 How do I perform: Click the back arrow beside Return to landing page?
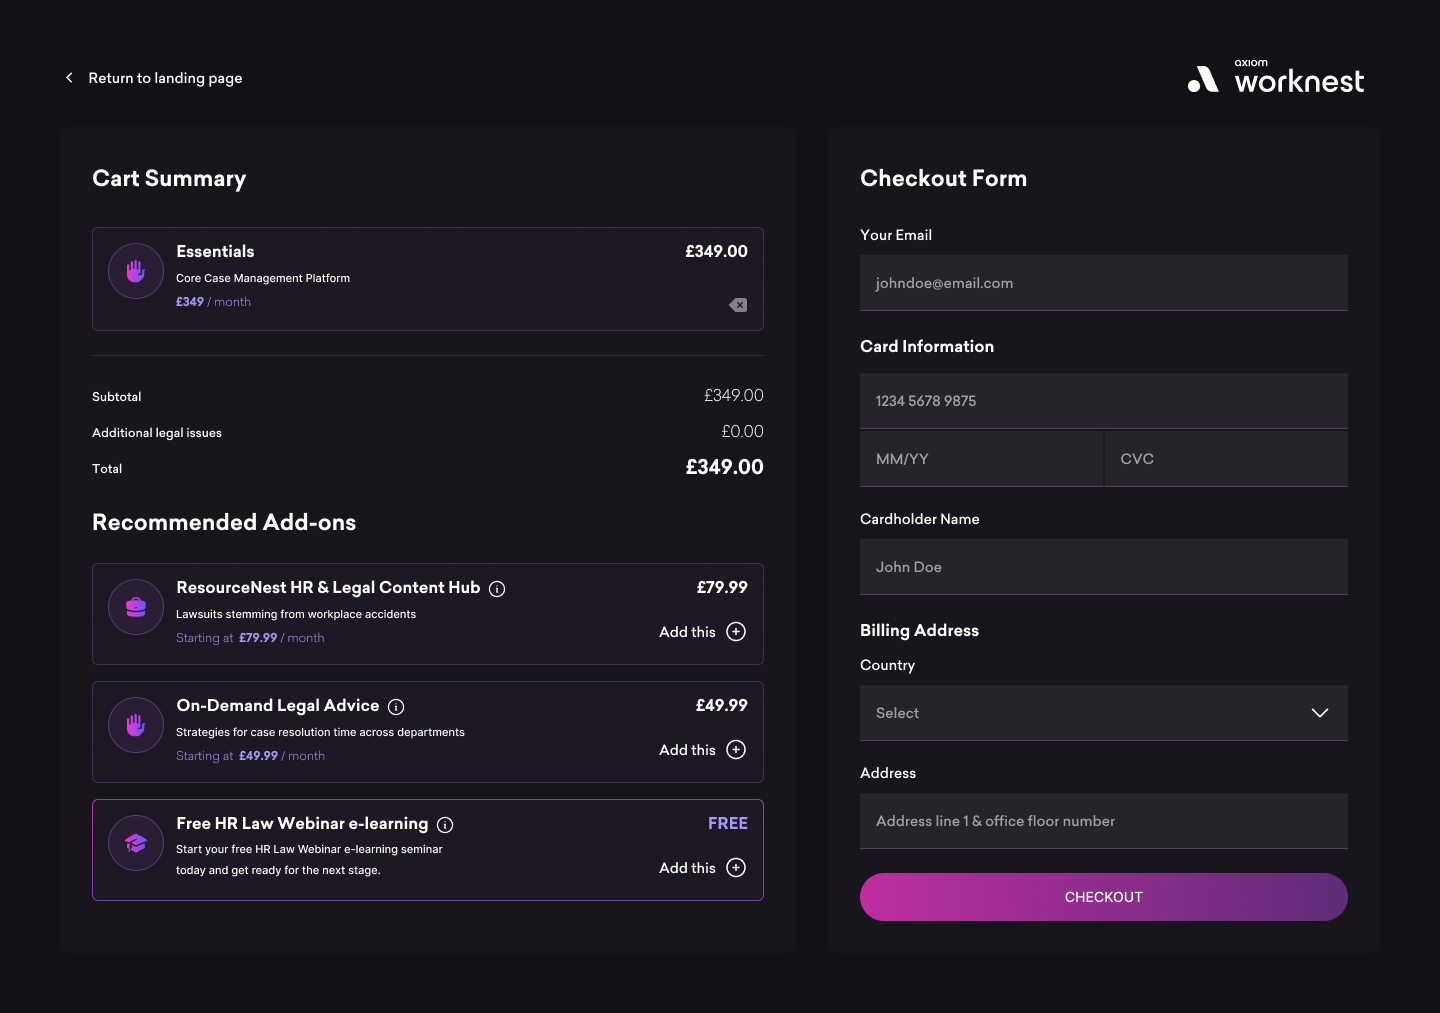coord(69,78)
